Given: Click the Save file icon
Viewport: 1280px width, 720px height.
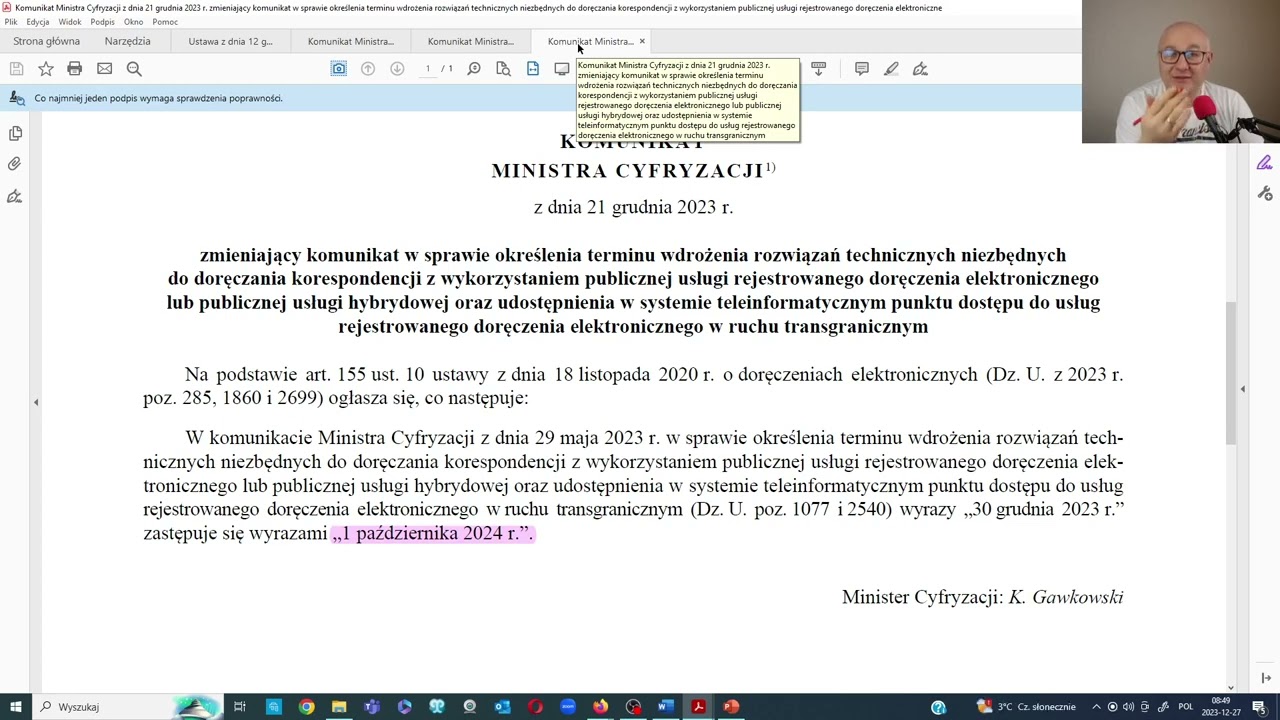Looking at the screenshot, I should coord(16,69).
